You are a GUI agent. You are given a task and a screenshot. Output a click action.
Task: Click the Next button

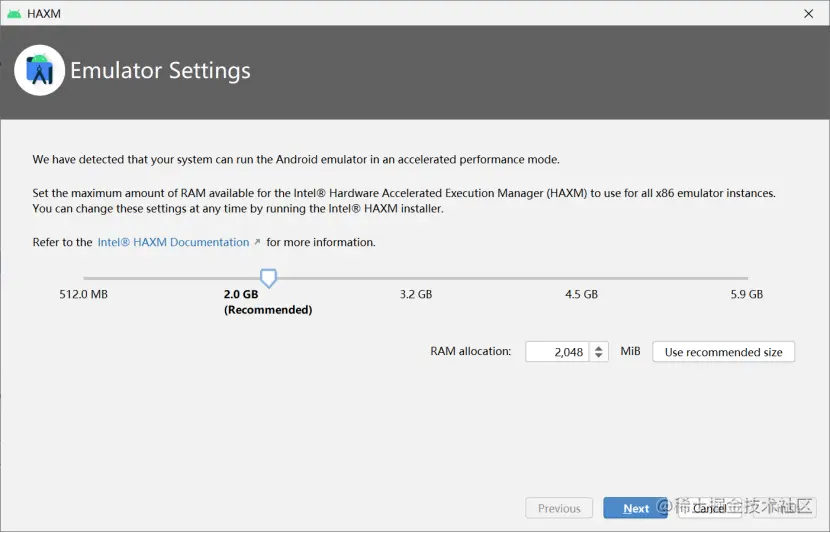click(x=635, y=508)
